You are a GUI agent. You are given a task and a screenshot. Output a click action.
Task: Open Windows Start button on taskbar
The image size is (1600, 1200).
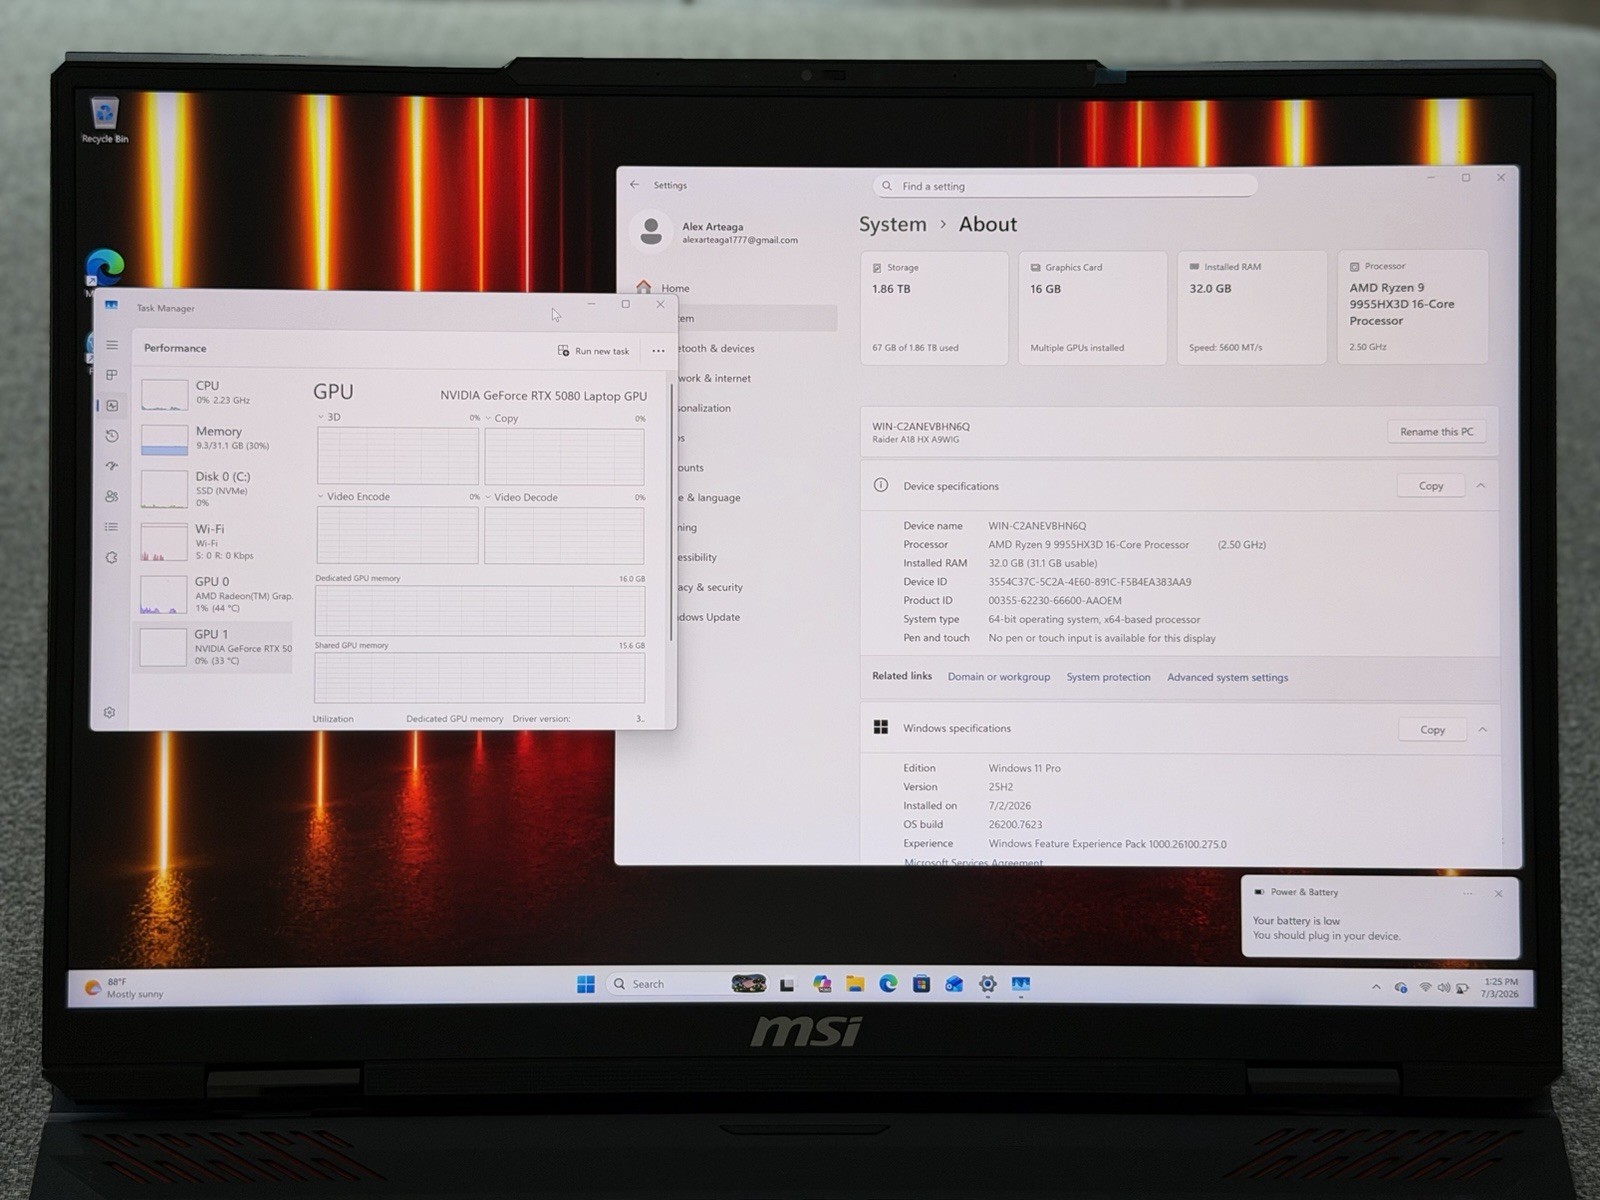(x=586, y=984)
